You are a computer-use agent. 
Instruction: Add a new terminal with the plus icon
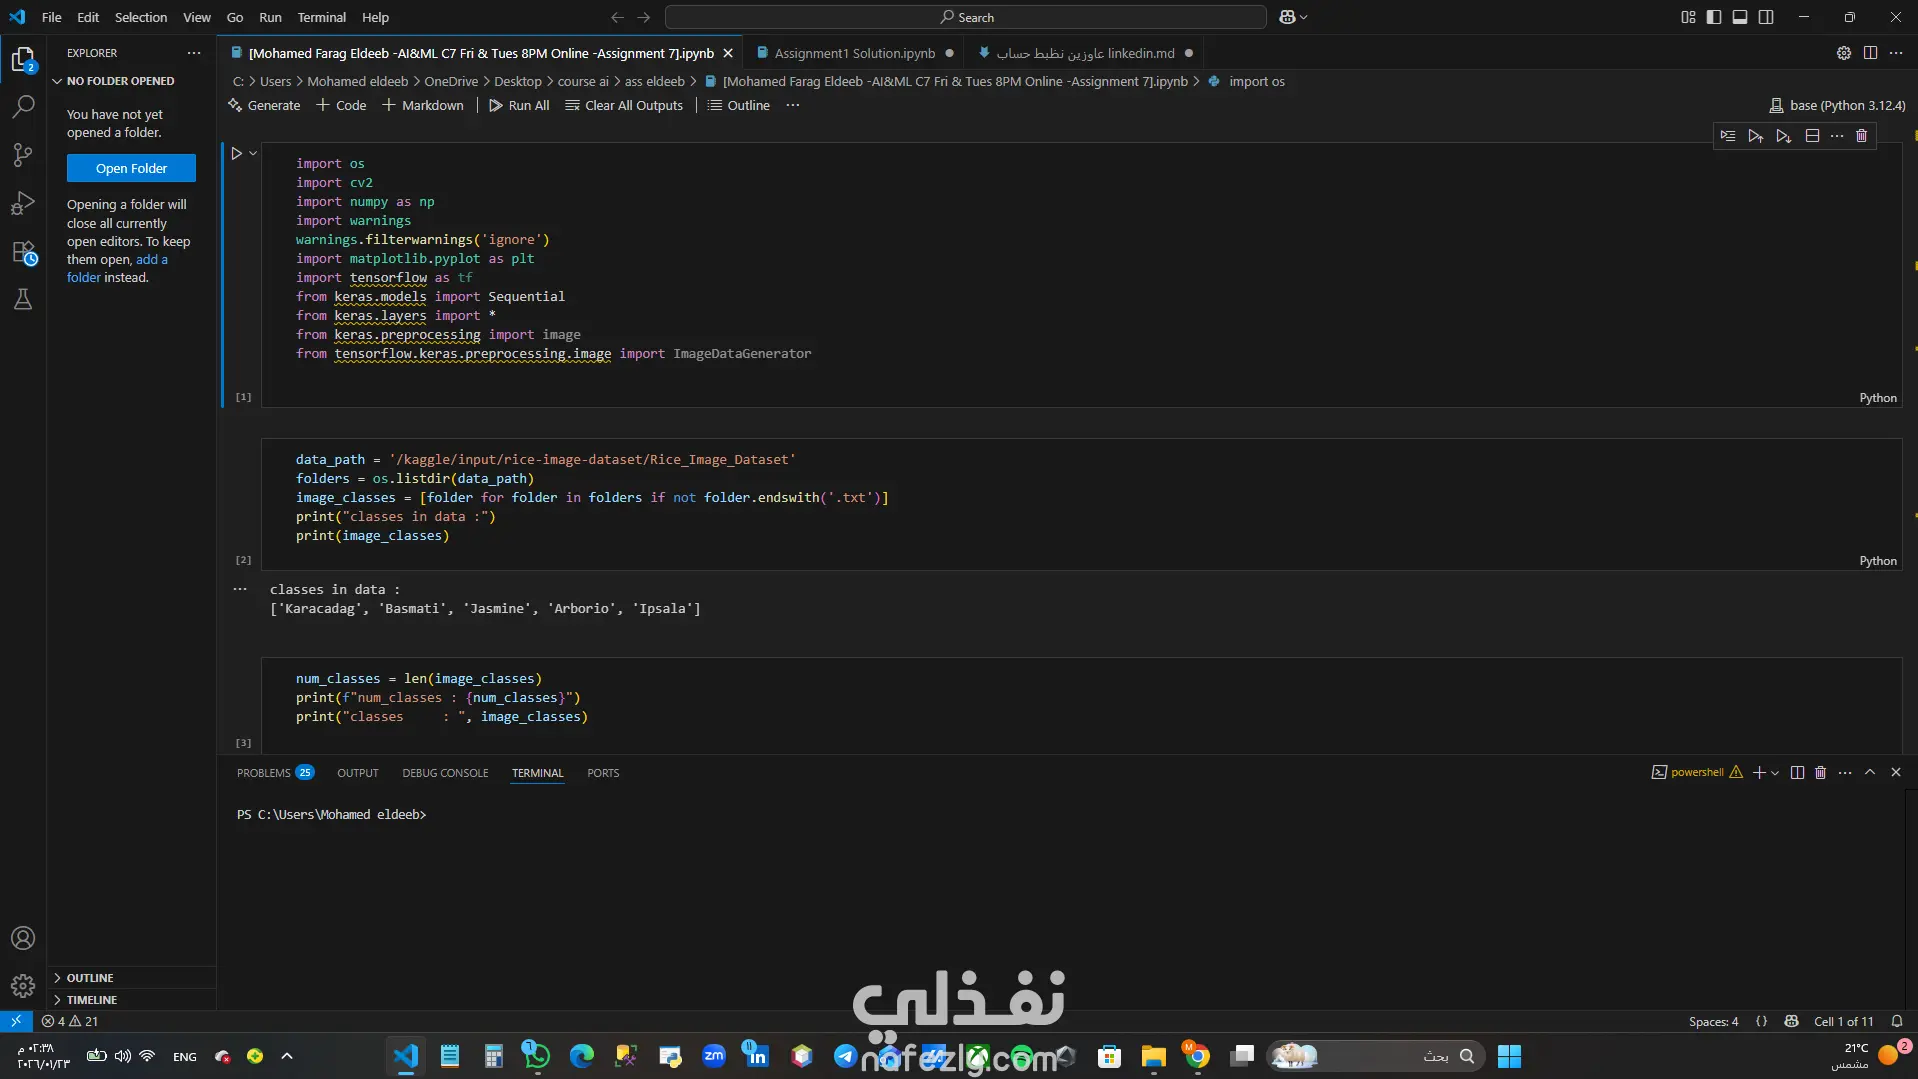(1759, 773)
